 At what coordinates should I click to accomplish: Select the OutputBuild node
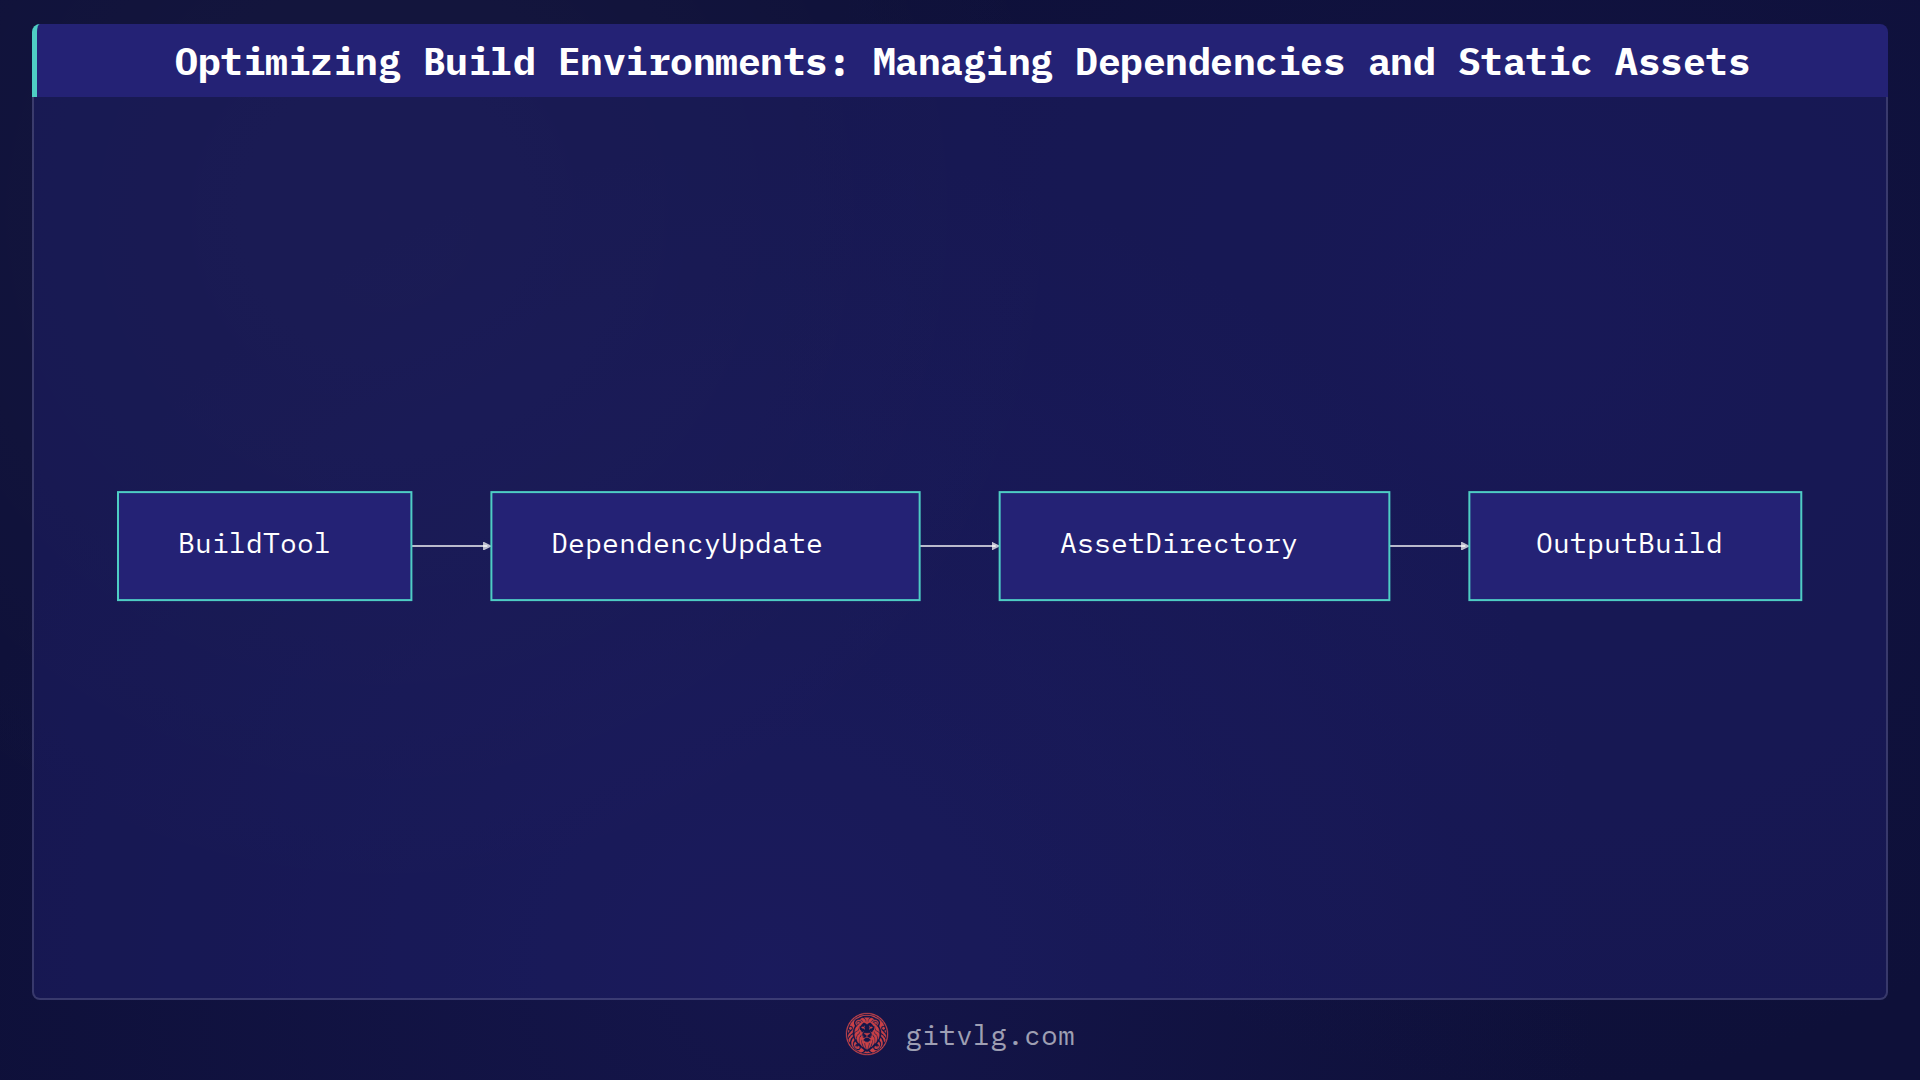point(1634,545)
